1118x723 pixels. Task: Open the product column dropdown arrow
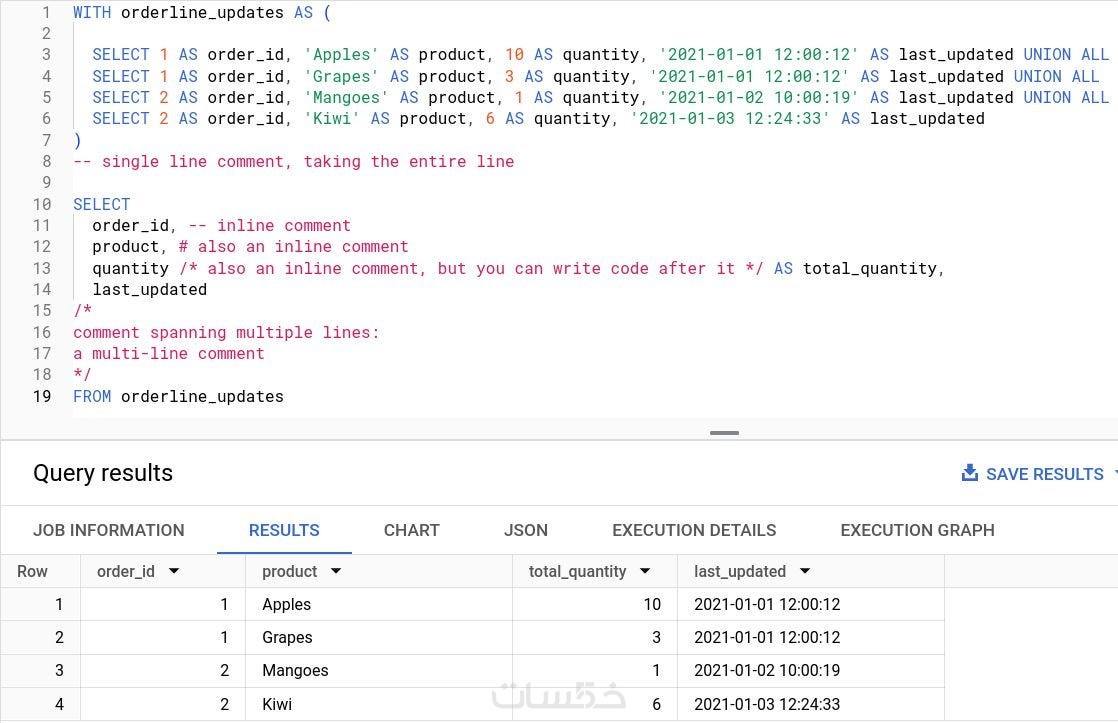[x=336, y=571]
